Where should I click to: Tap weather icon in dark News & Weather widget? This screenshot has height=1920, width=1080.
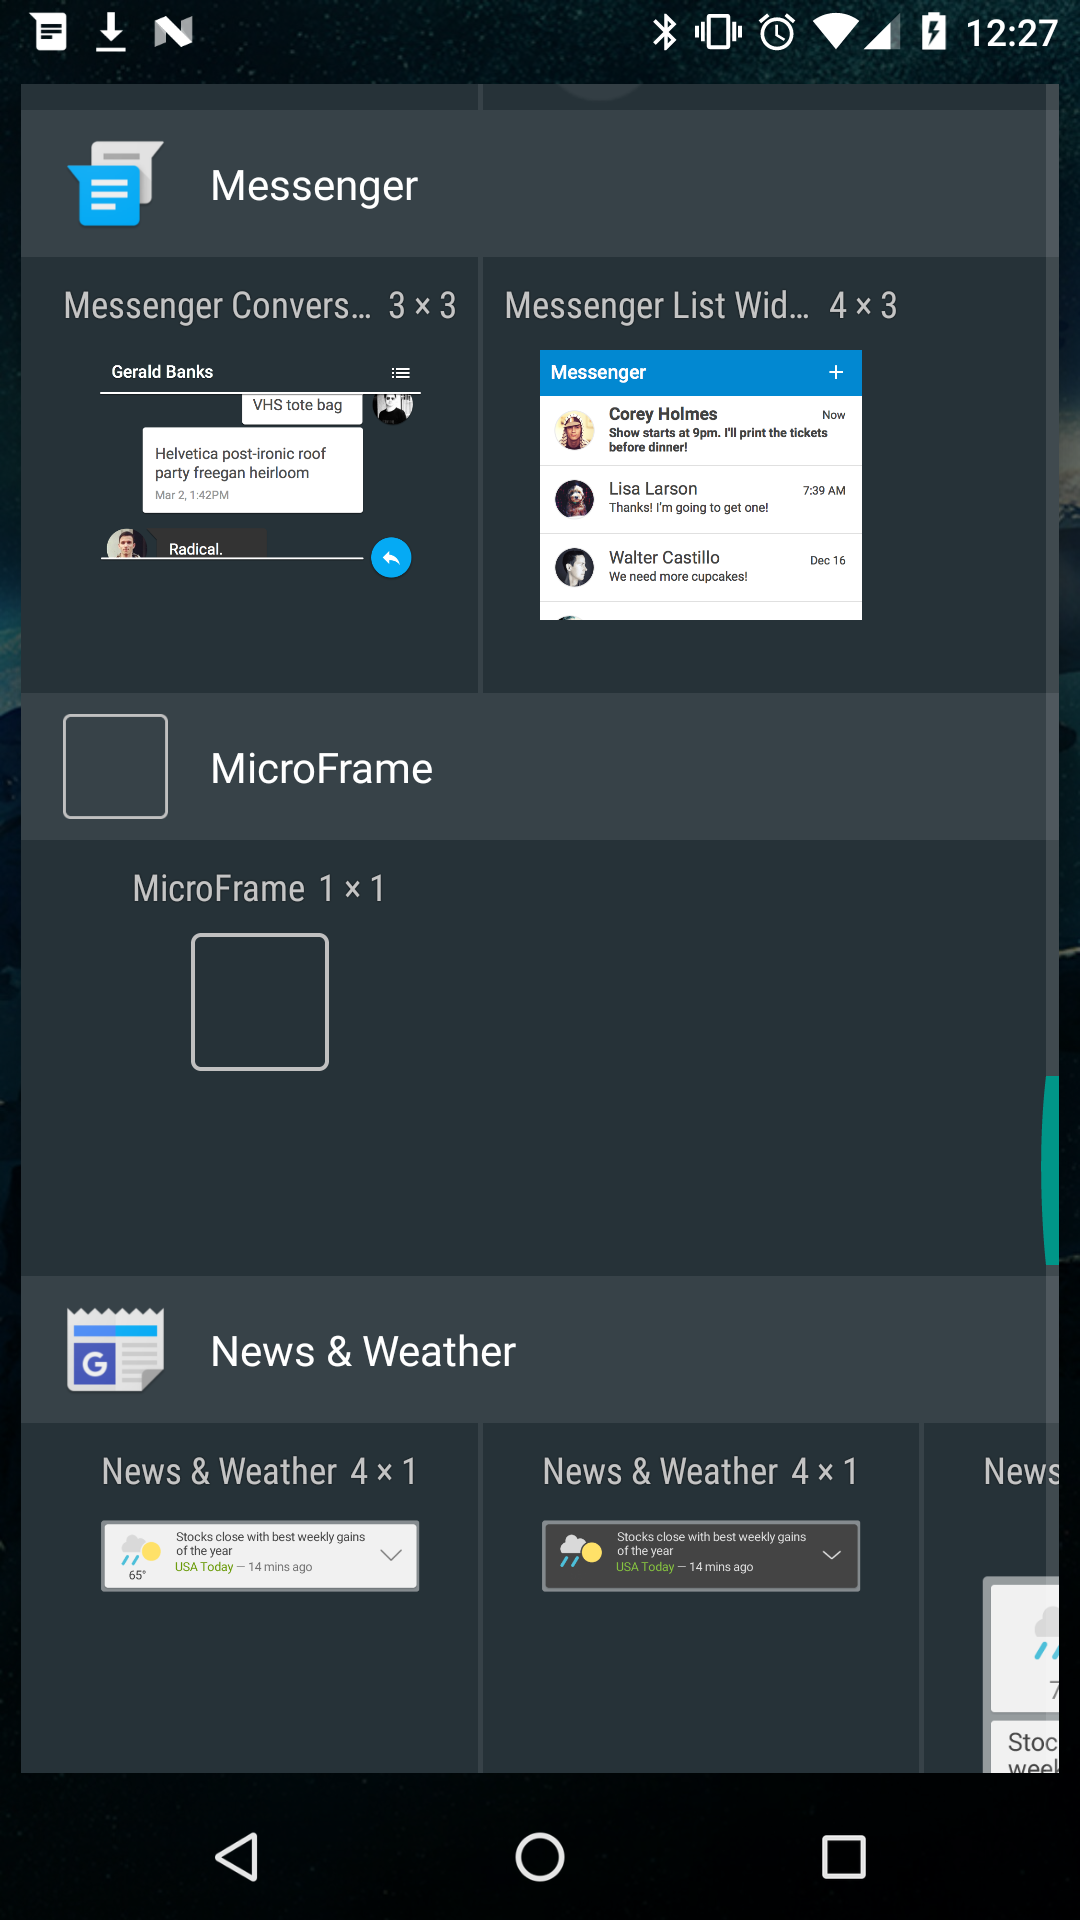[581, 1551]
